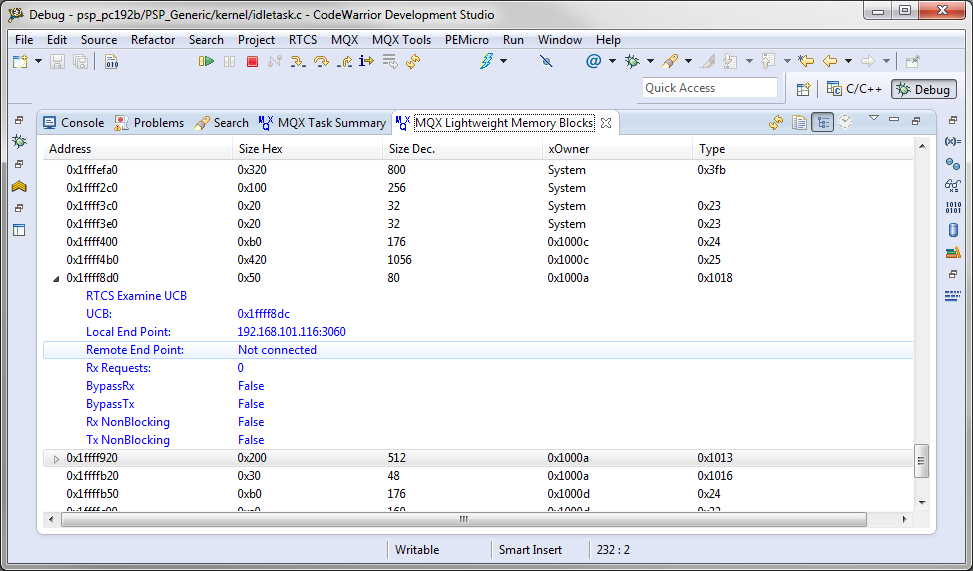973x571 pixels.
Task: Click the Skip All Breakpoints icon
Action: point(546,62)
